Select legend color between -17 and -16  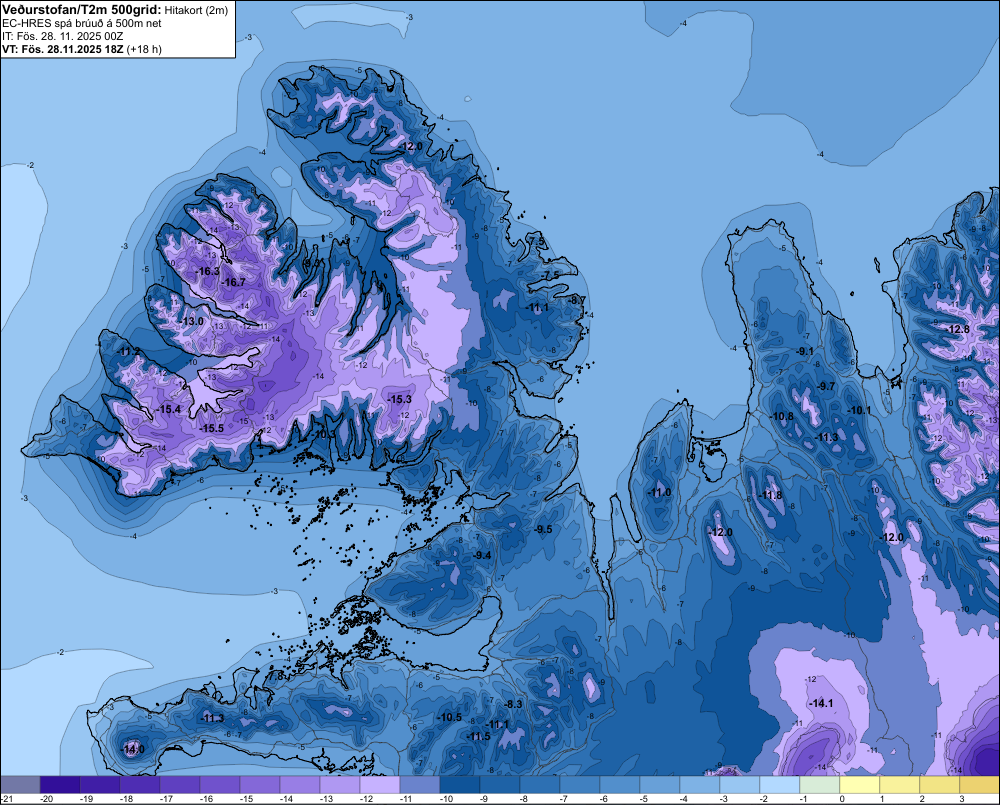180,785
